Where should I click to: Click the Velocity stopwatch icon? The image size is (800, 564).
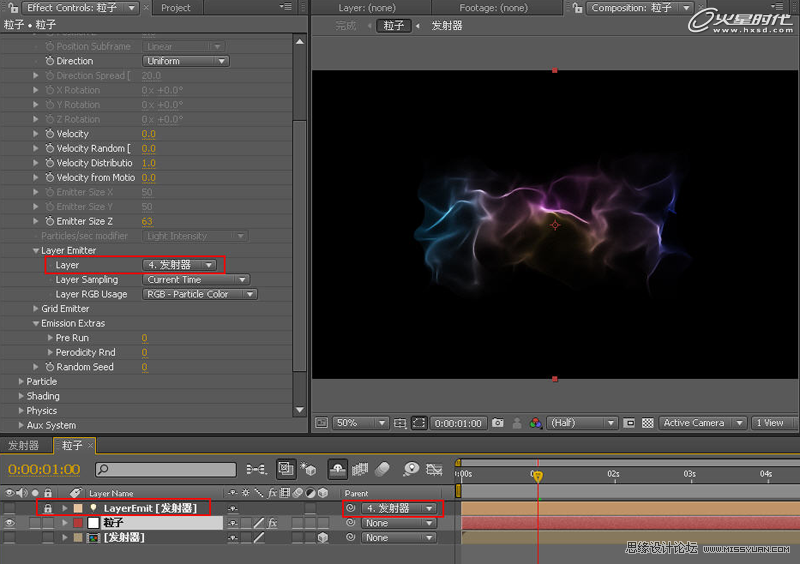coord(49,134)
